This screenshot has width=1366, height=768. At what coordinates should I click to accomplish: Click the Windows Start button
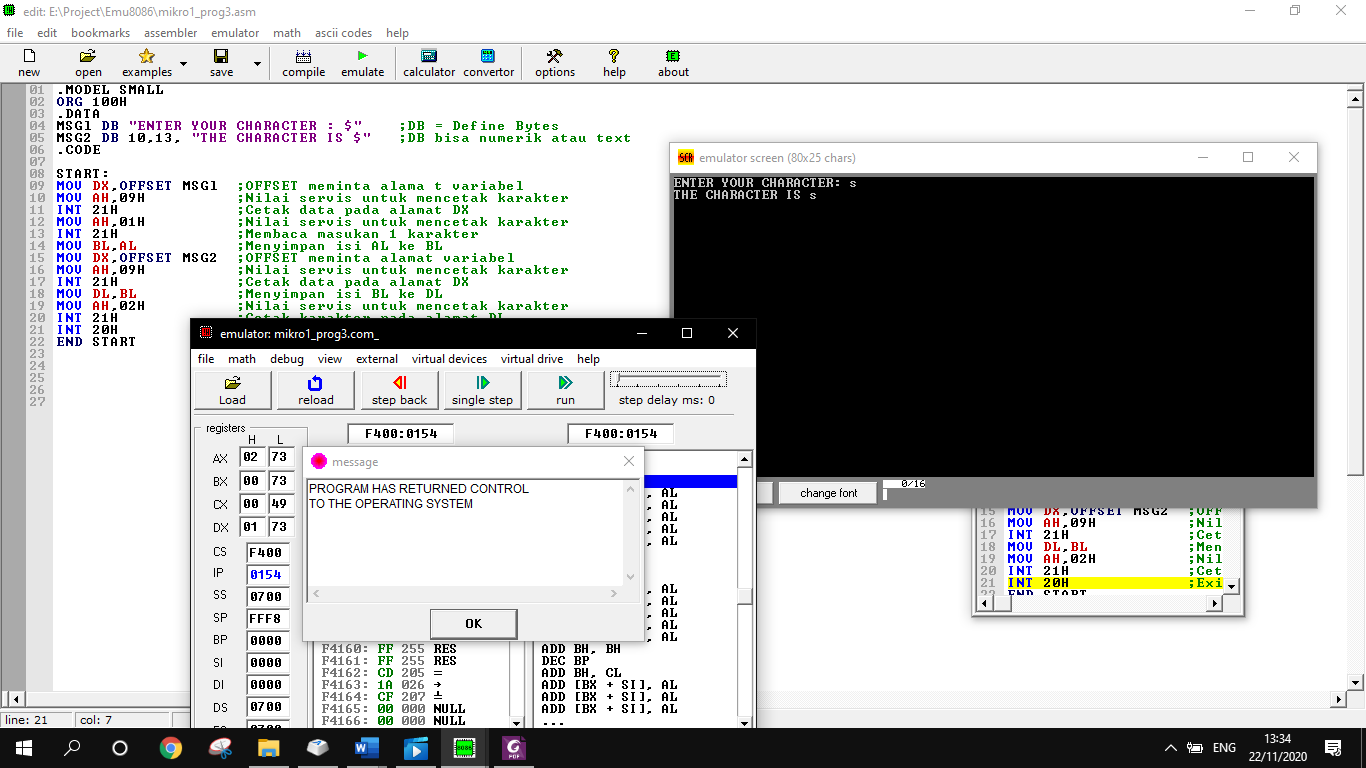coord(23,747)
